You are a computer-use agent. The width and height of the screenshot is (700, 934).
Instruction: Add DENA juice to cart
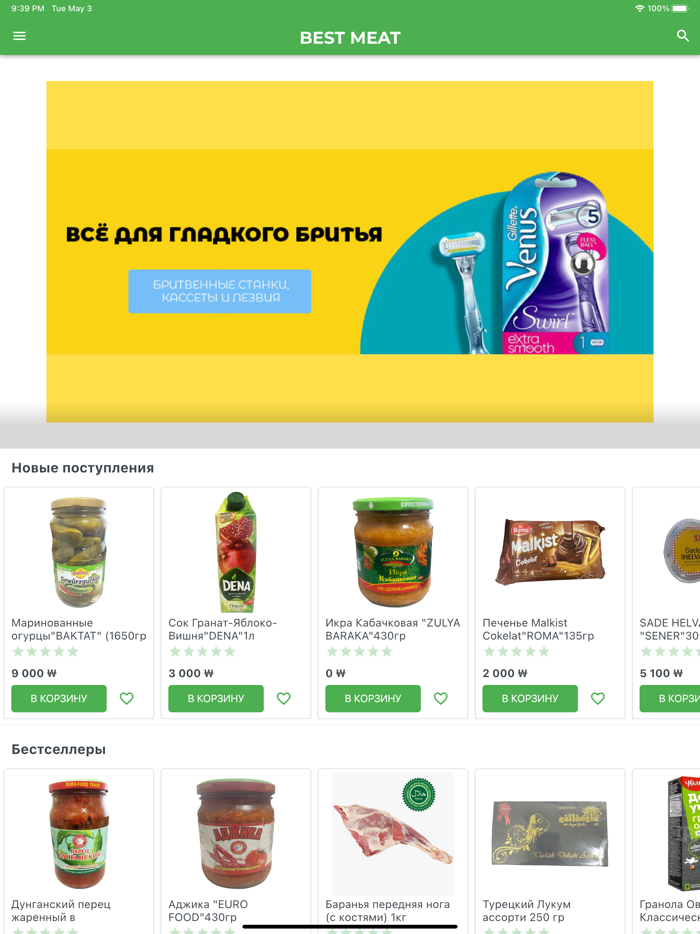(216, 698)
